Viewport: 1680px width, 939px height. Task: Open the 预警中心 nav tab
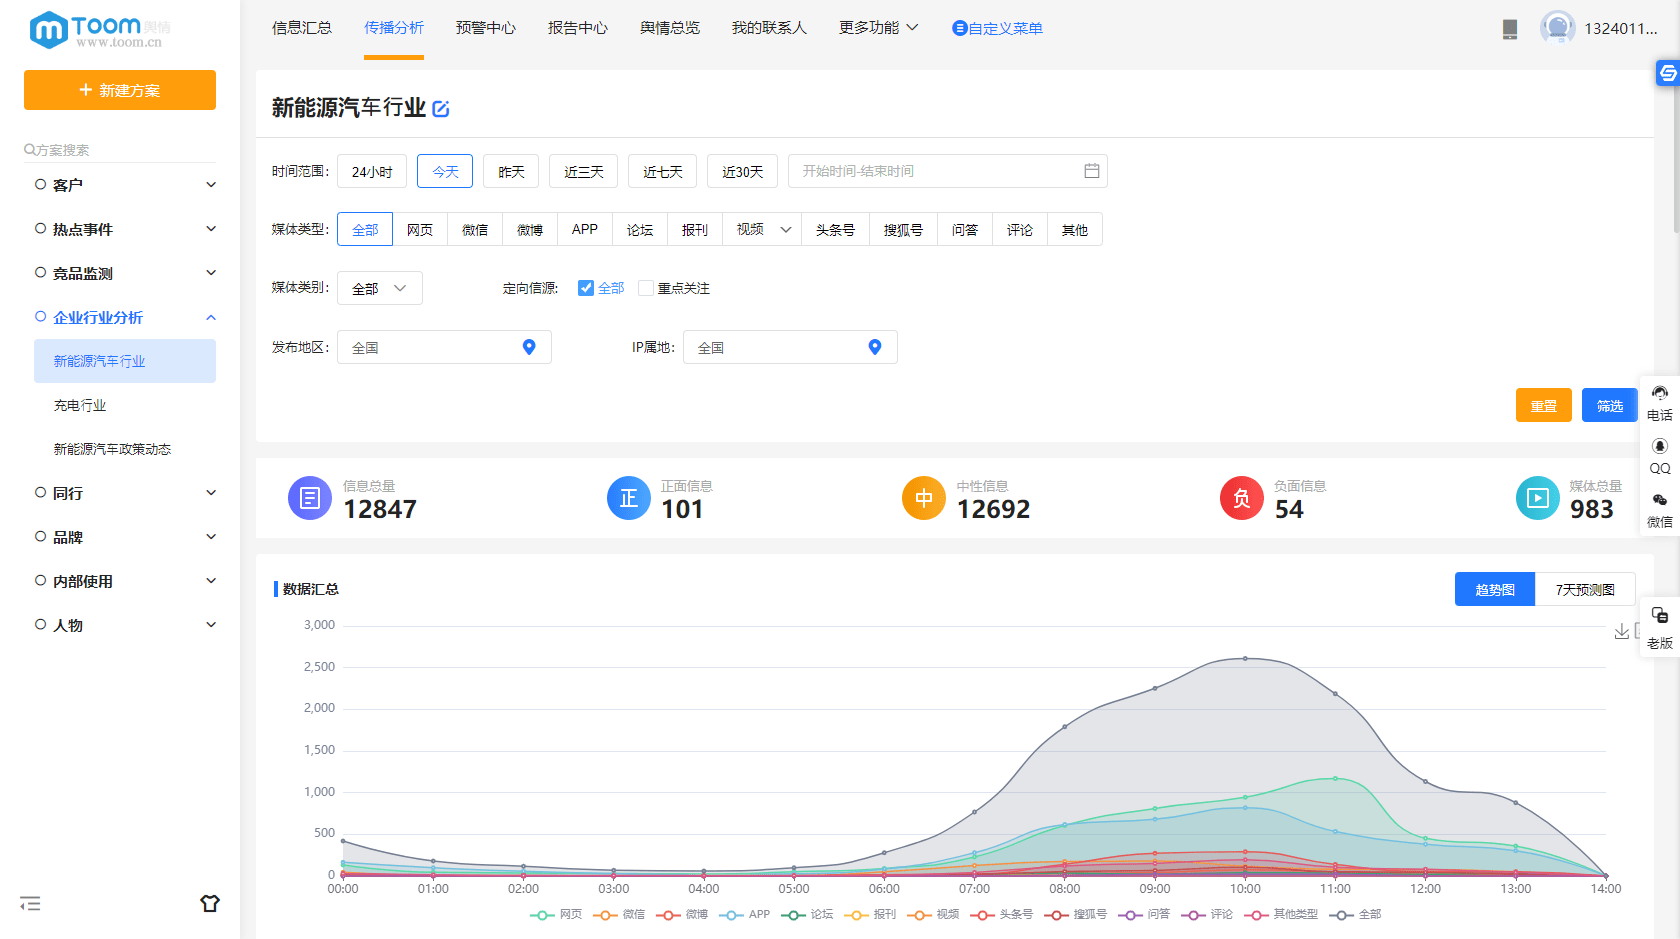point(486,28)
